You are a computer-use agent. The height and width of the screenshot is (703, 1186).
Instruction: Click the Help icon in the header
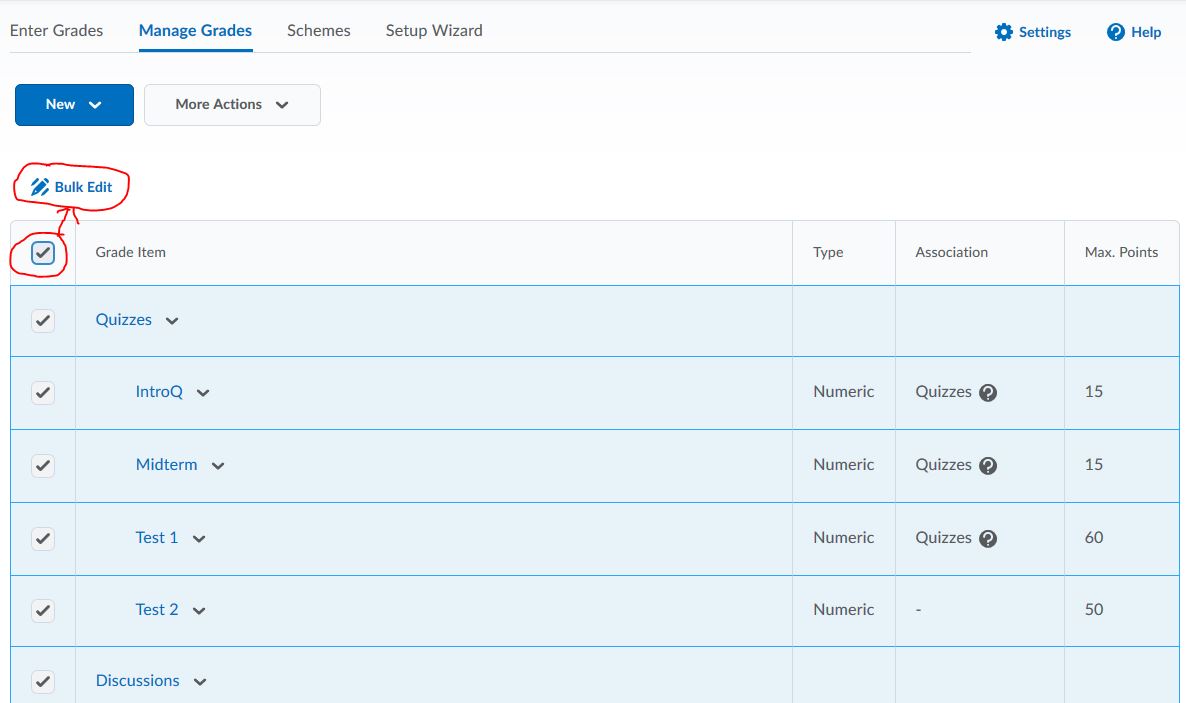(x=1113, y=31)
